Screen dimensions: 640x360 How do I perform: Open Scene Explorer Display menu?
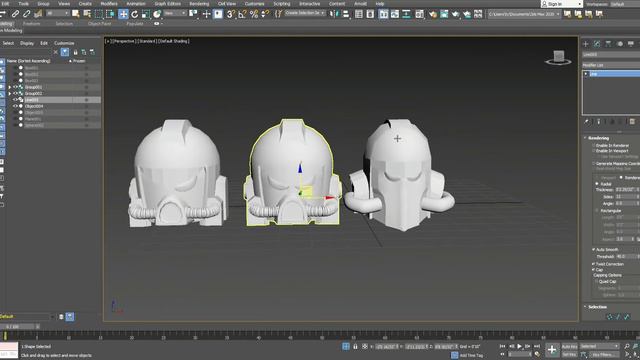point(27,43)
